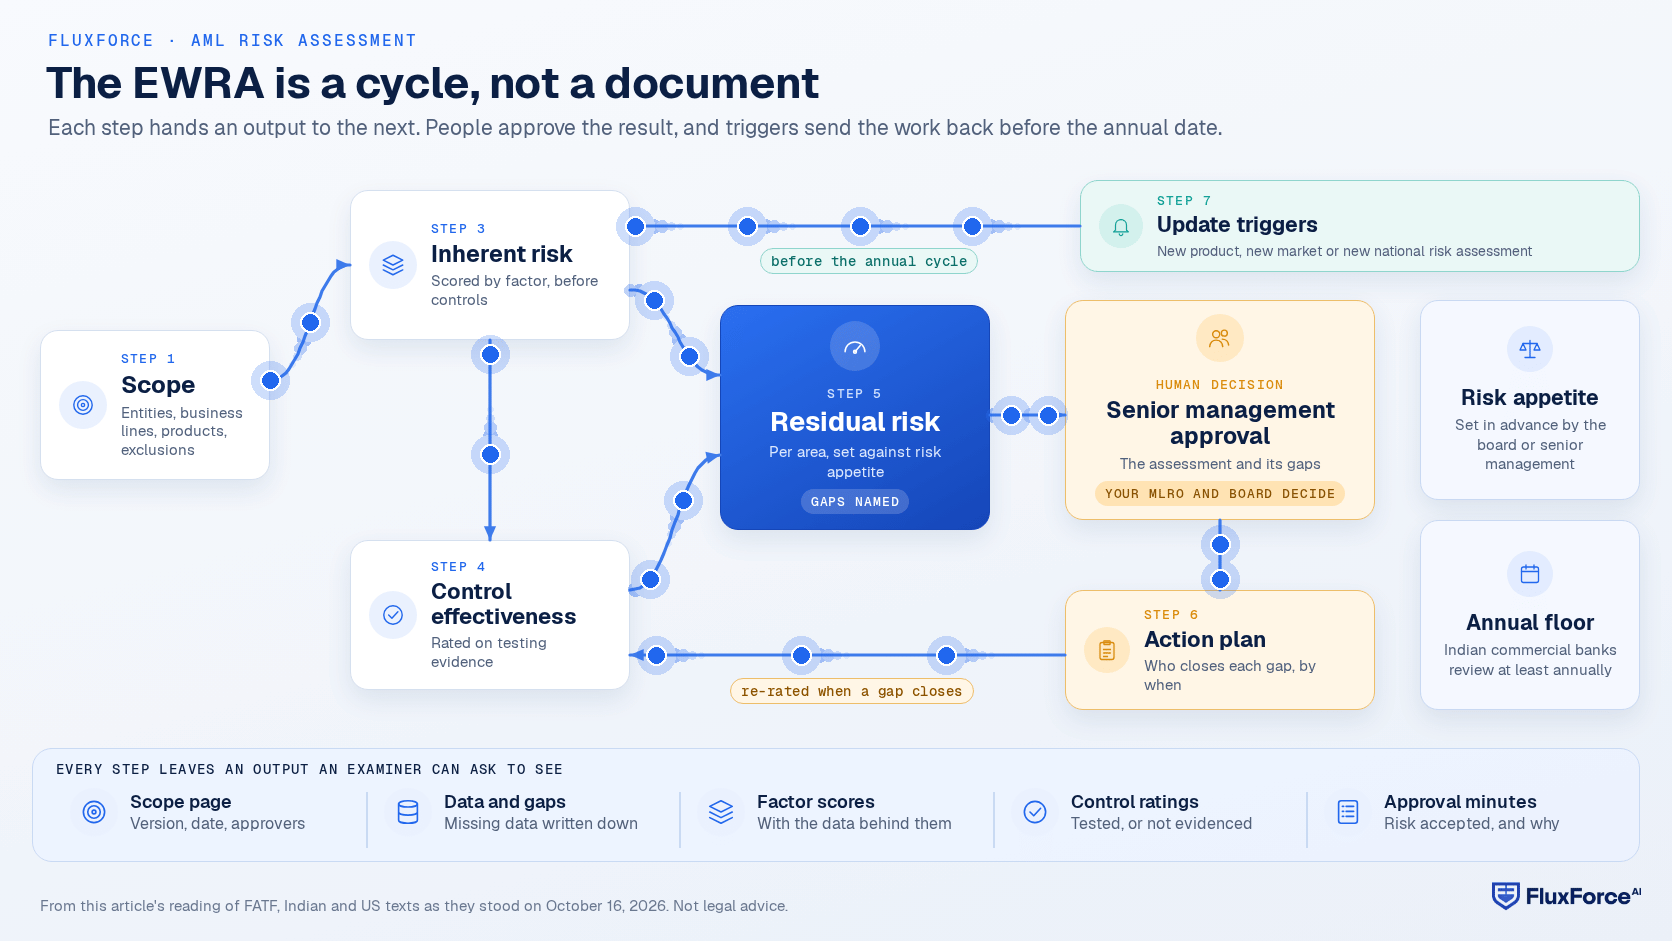Click the 'STEP 7' label

tap(1184, 201)
